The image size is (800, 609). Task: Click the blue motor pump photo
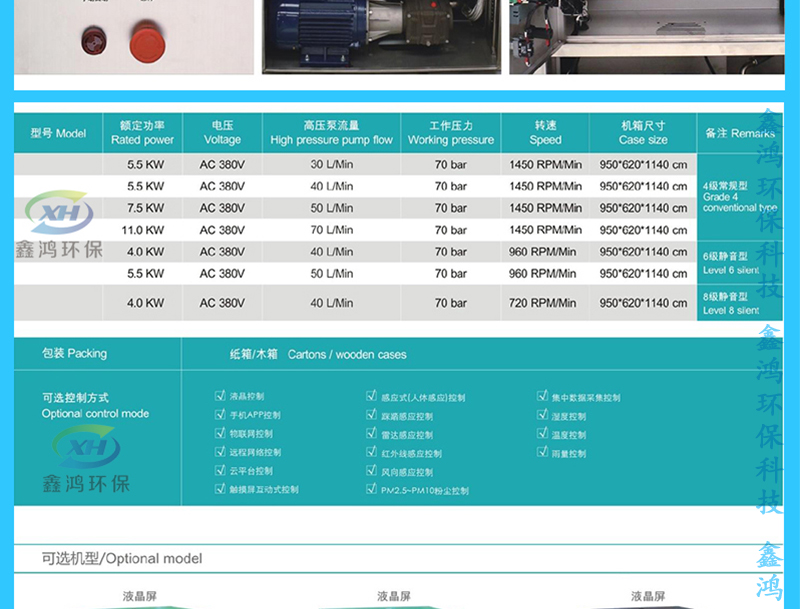[380, 37]
